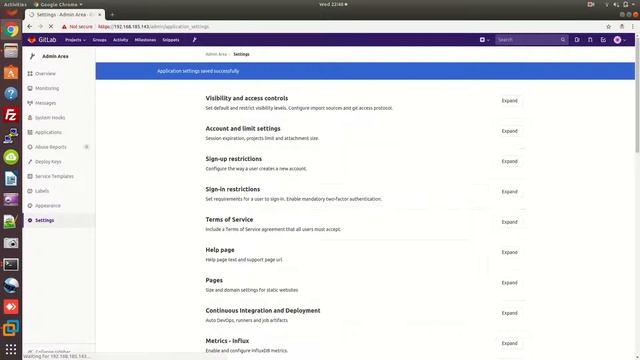This screenshot has width=640, height=360.
Task: Open Terminal from the dock
Action: tap(11, 264)
